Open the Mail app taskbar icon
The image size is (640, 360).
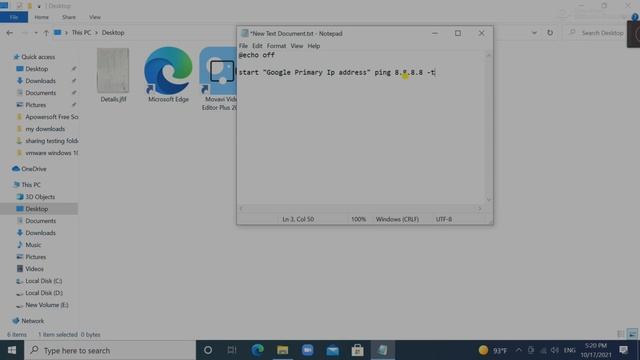[333, 350]
